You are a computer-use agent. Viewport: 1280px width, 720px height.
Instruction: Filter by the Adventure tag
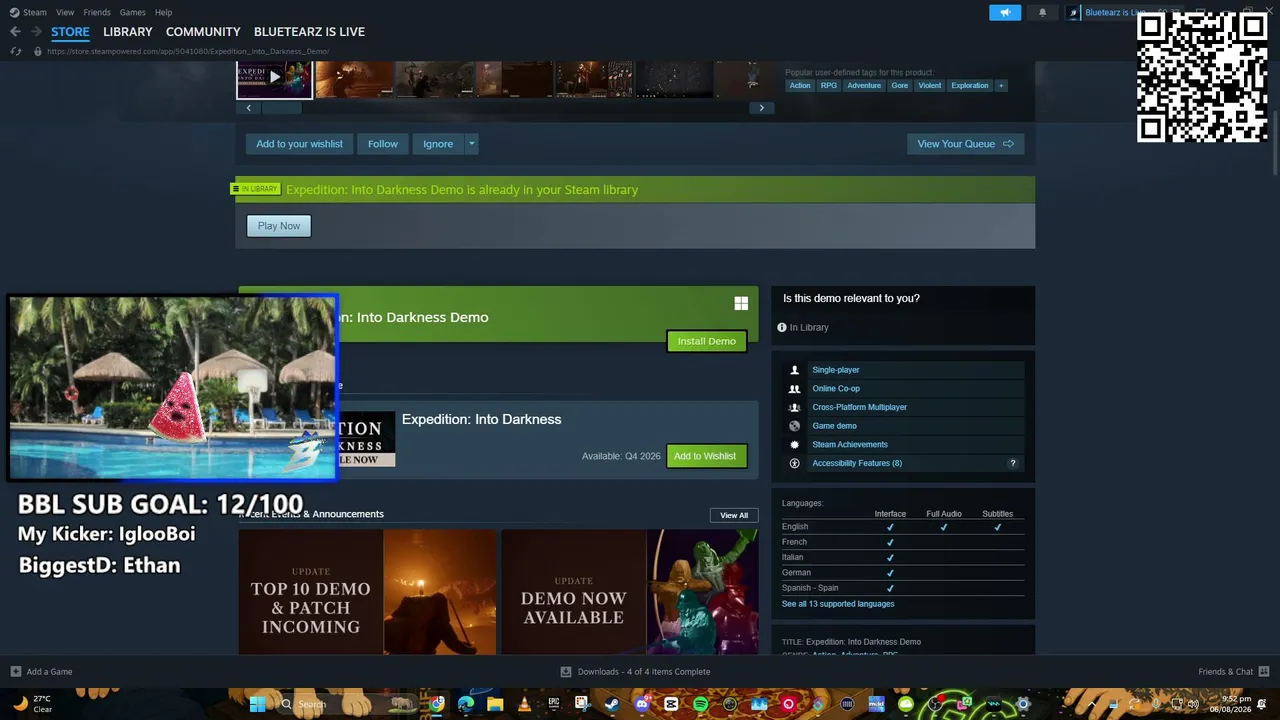click(x=864, y=86)
